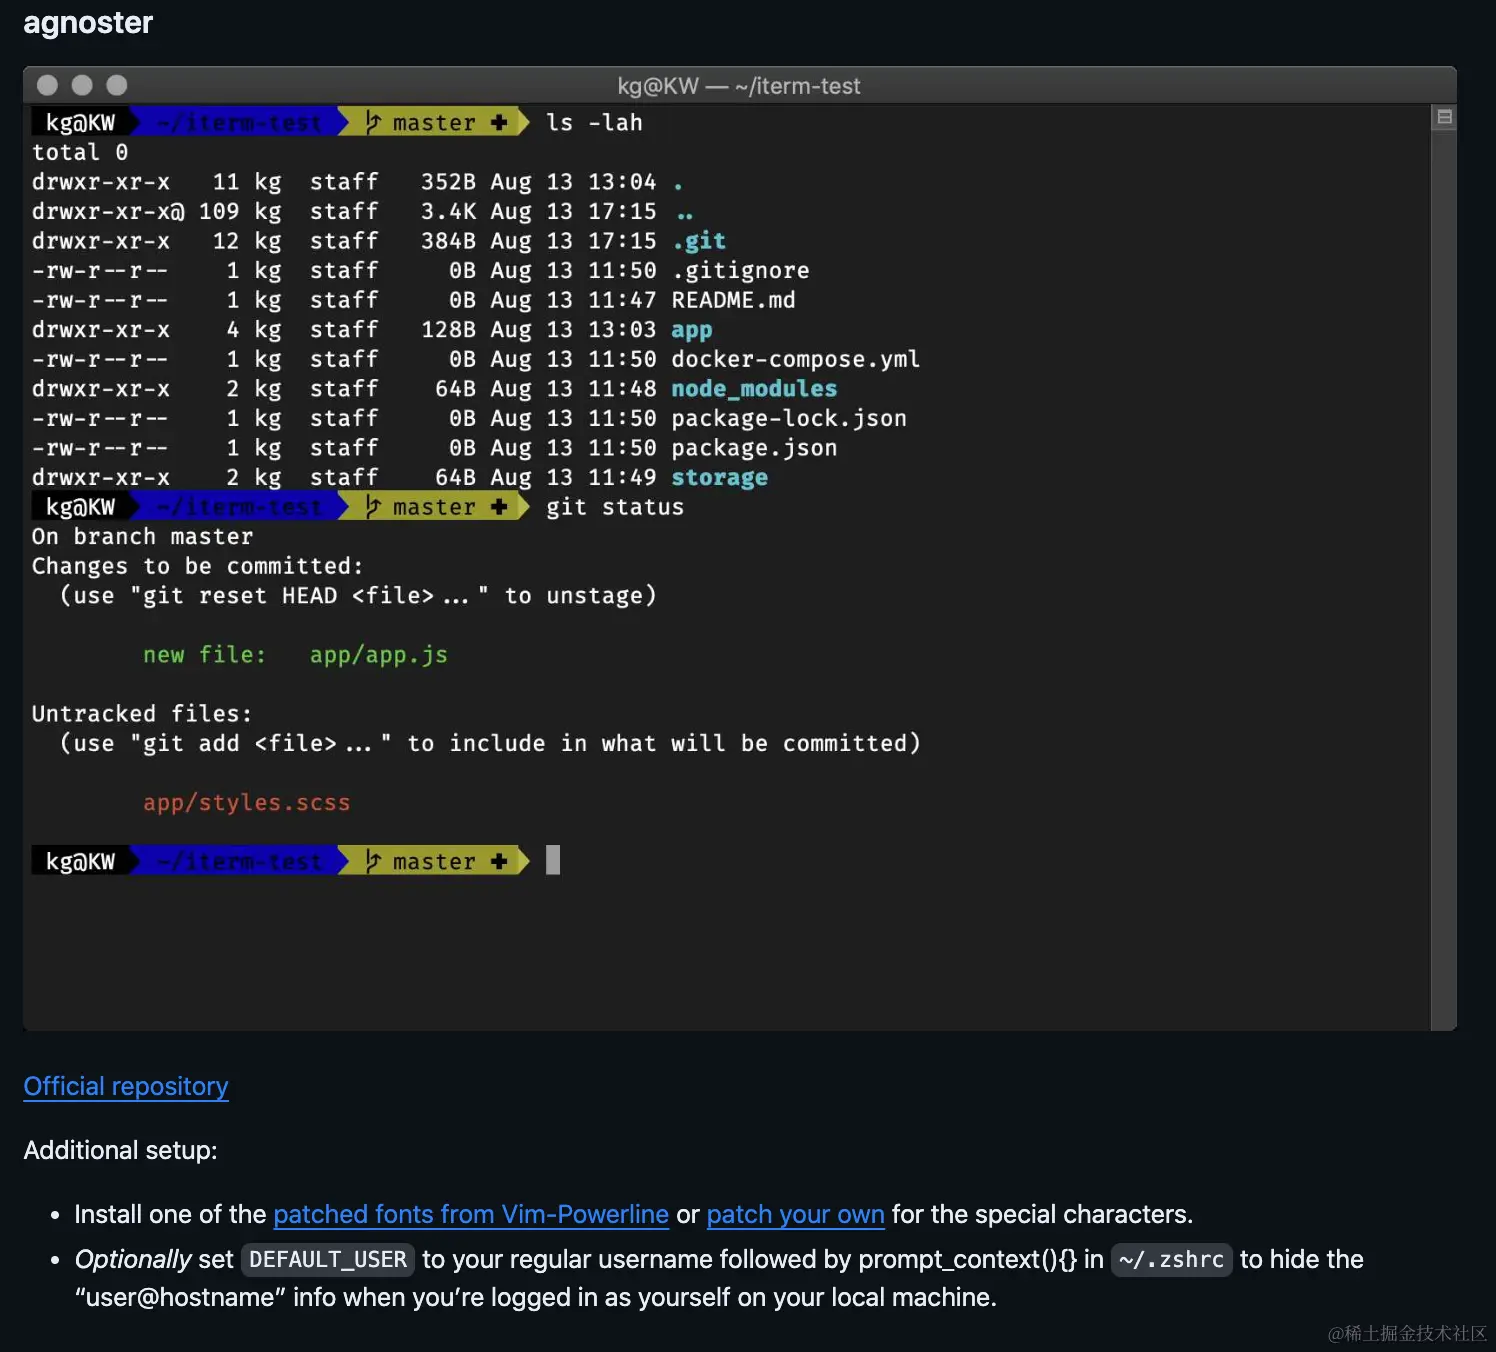This screenshot has height=1352, width=1496.
Task: Click the "node_modules" directory name
Action: coord(754,389)
